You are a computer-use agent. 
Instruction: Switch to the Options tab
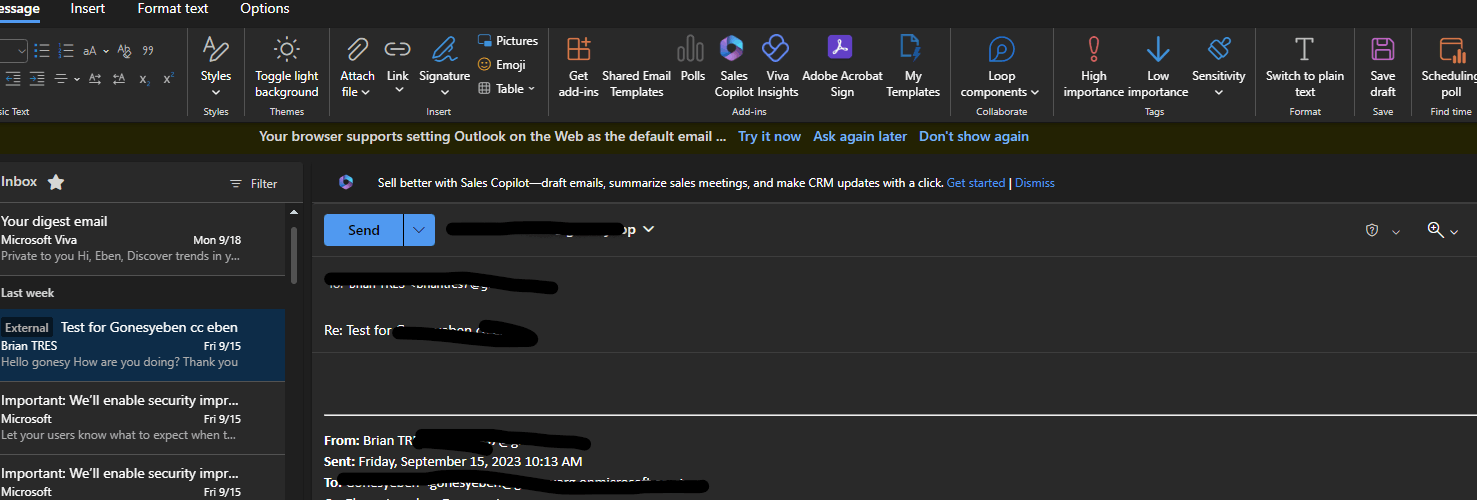(265, 9)
